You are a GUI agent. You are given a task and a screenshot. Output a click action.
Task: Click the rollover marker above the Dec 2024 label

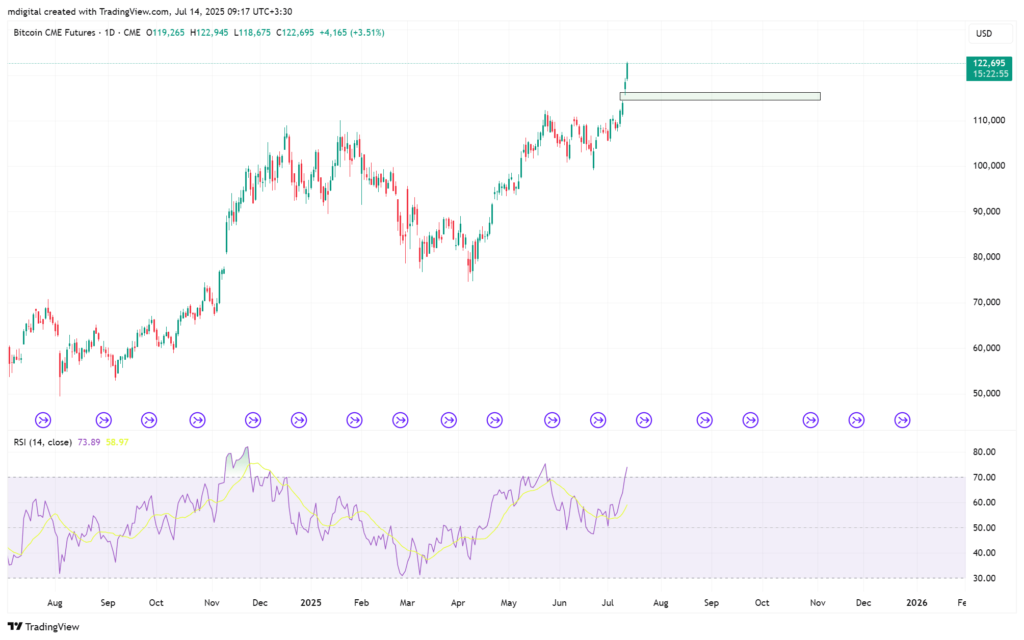pyautogui.click(x=252, y=420)
